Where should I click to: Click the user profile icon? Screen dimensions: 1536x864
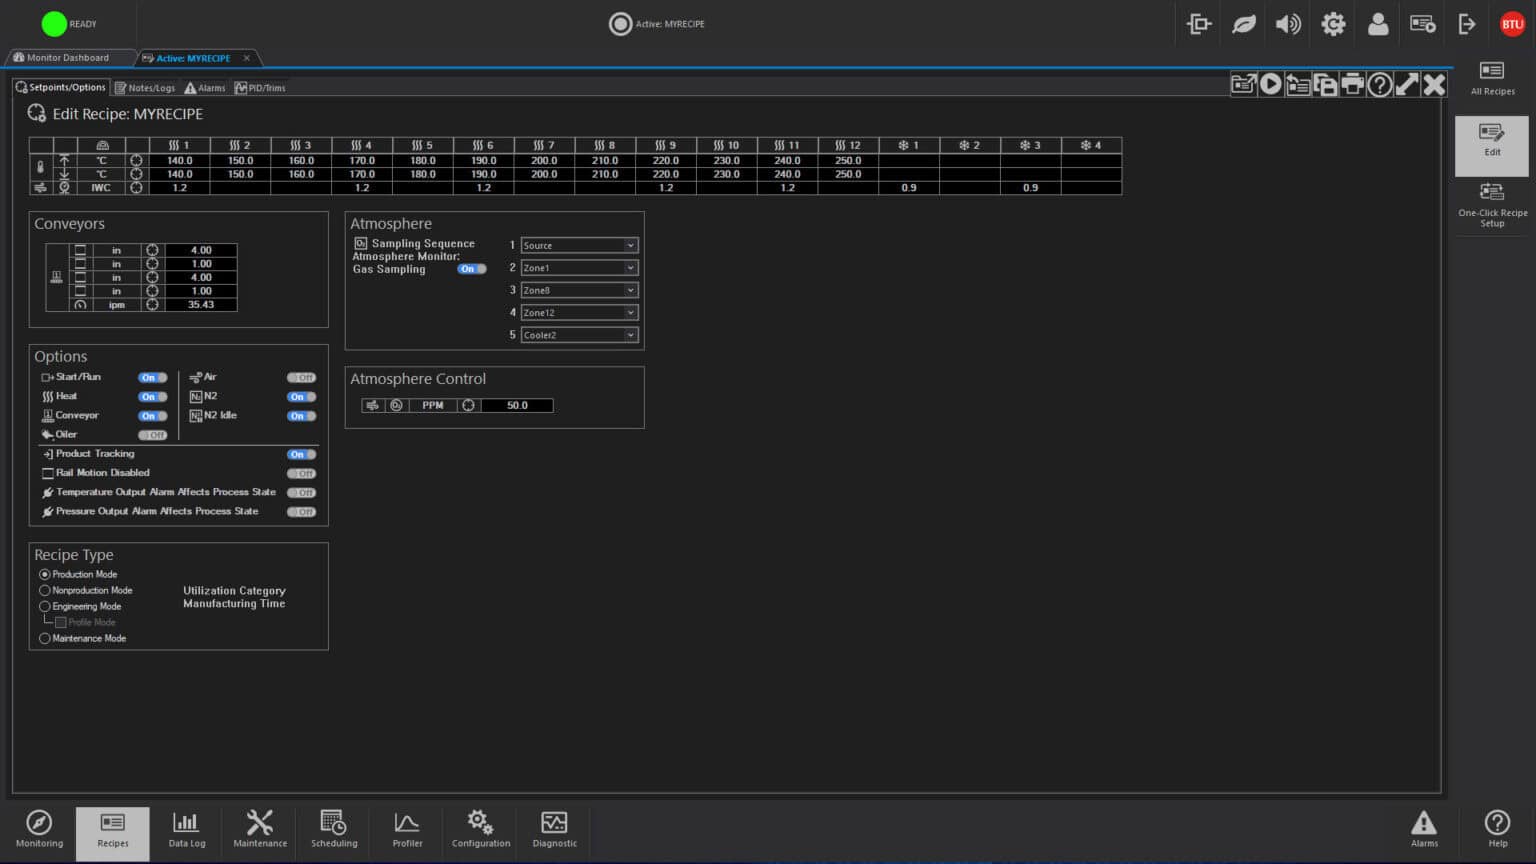click(x=1378, y=24)
